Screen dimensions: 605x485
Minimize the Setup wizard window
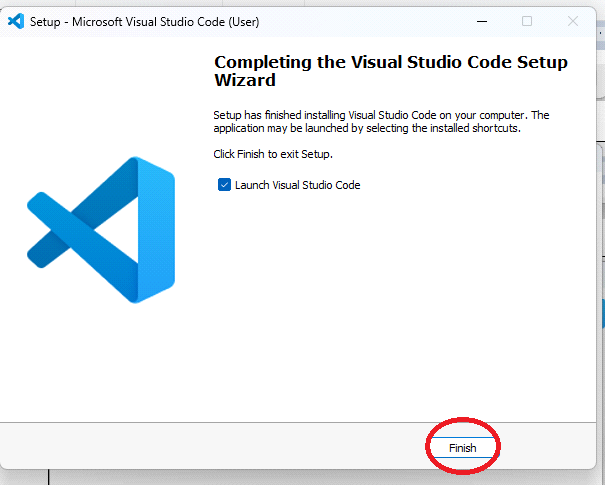point(481,21)
